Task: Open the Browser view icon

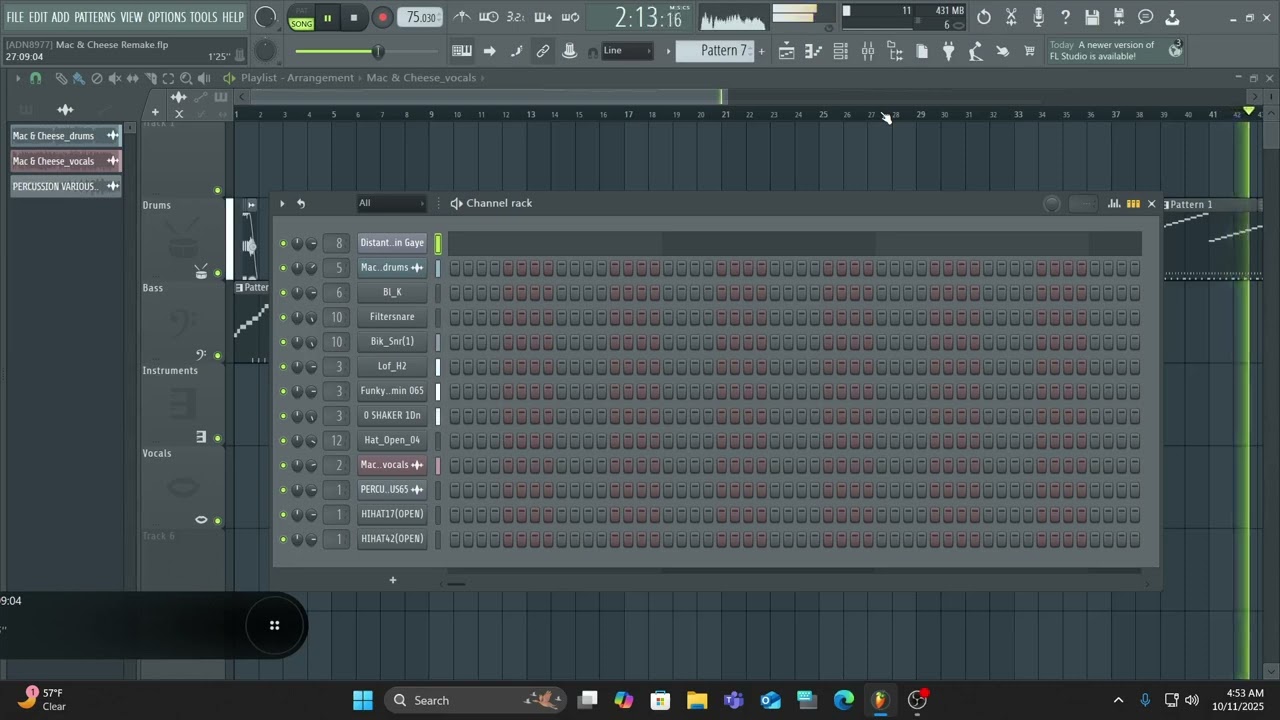Action: tap(895, 51)
